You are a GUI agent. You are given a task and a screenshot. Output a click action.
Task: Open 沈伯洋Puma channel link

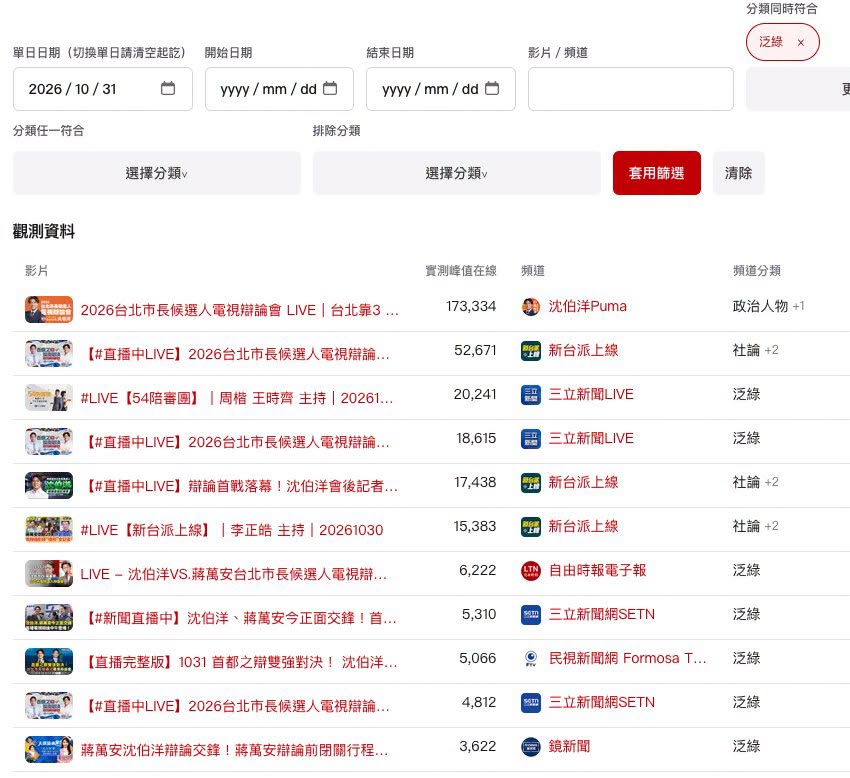click(588, 306)
